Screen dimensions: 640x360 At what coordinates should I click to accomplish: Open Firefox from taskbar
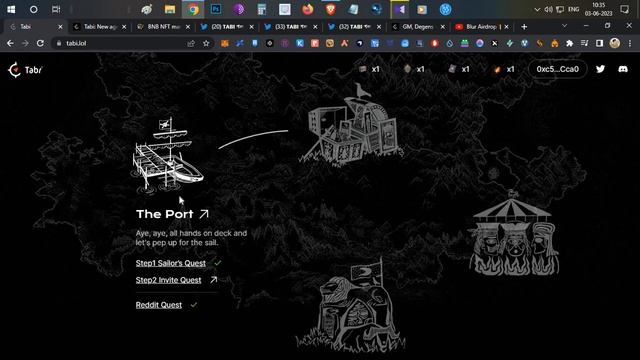308,9
